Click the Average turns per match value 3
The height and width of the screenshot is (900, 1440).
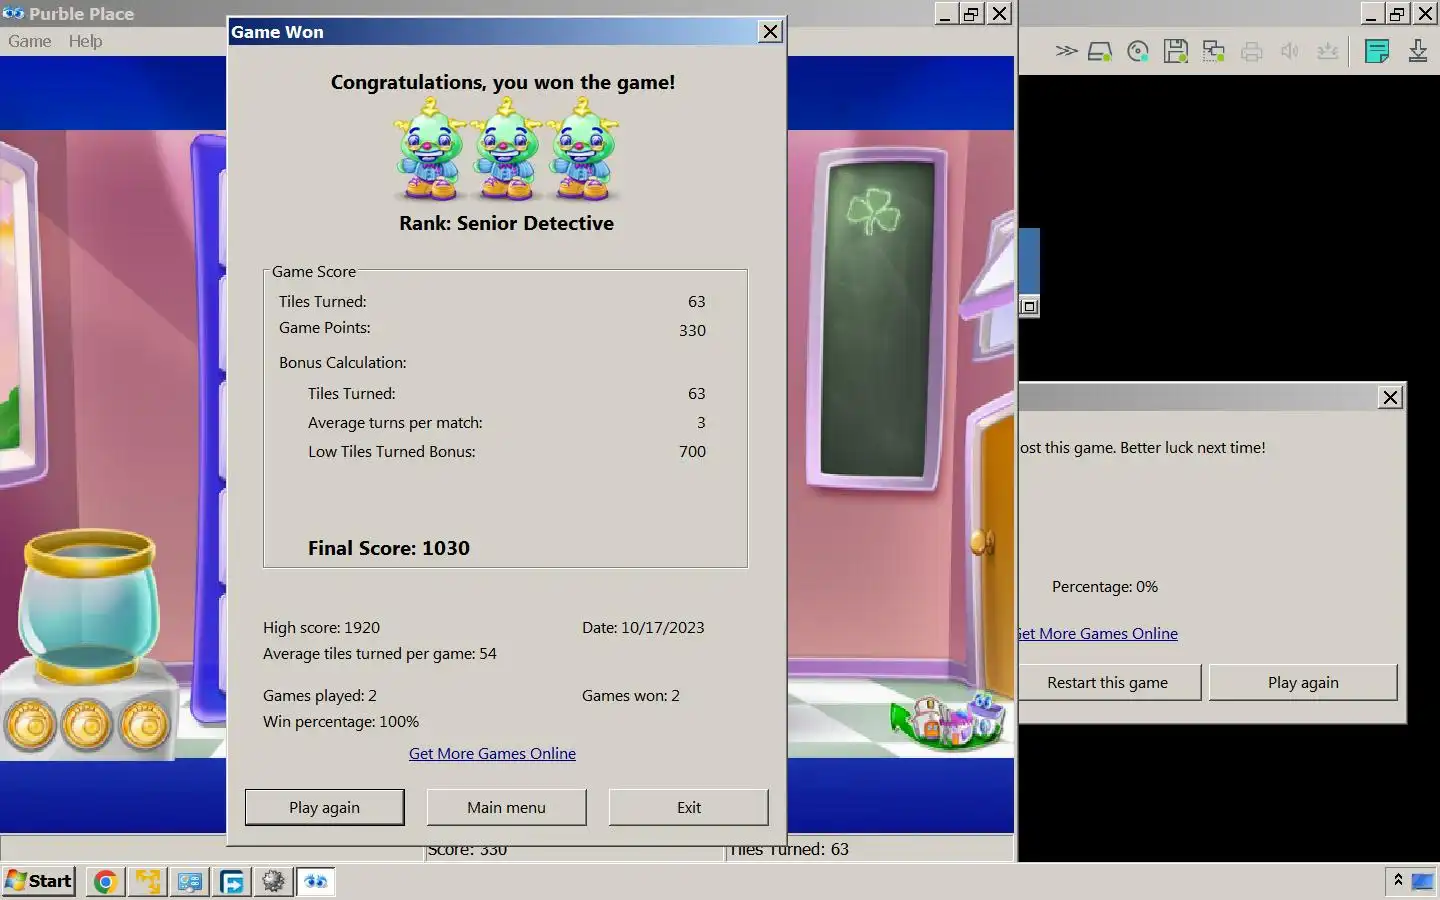click(x=701, y=422)
